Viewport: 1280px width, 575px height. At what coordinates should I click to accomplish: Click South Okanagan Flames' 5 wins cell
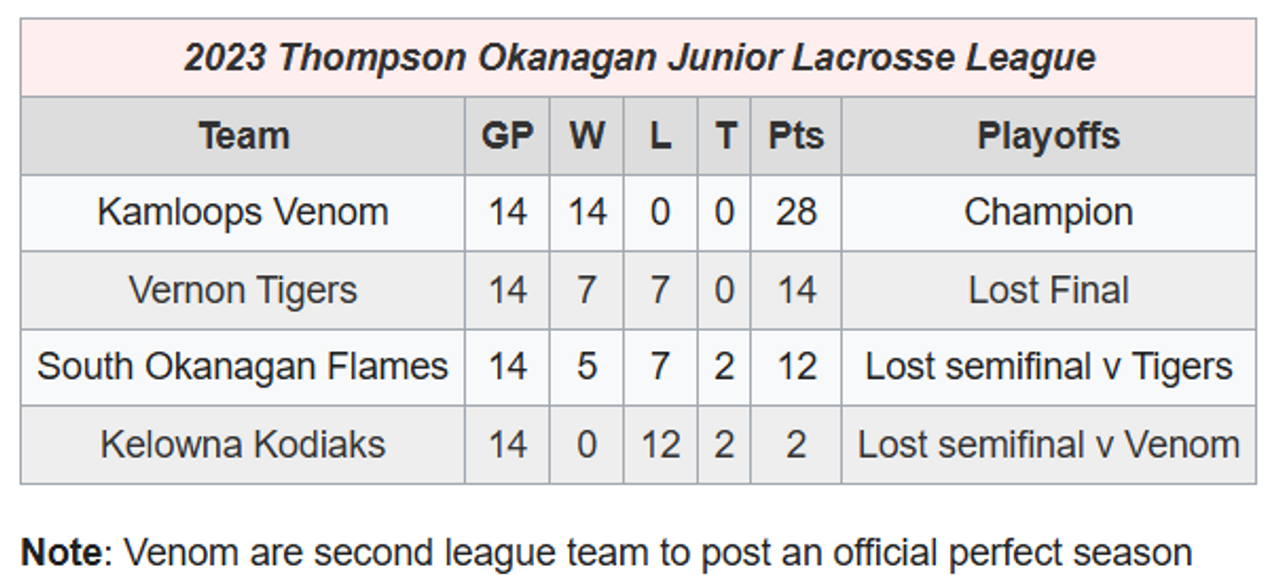coord(586,367)
